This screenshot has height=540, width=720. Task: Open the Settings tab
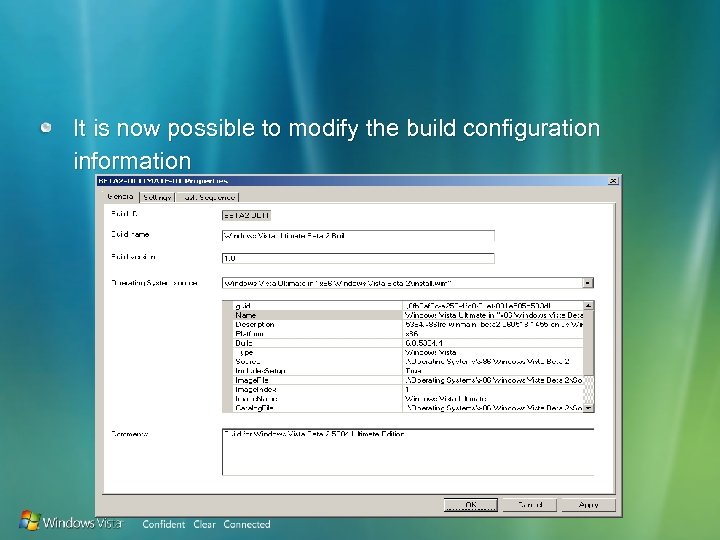click(x=157, y=197)
